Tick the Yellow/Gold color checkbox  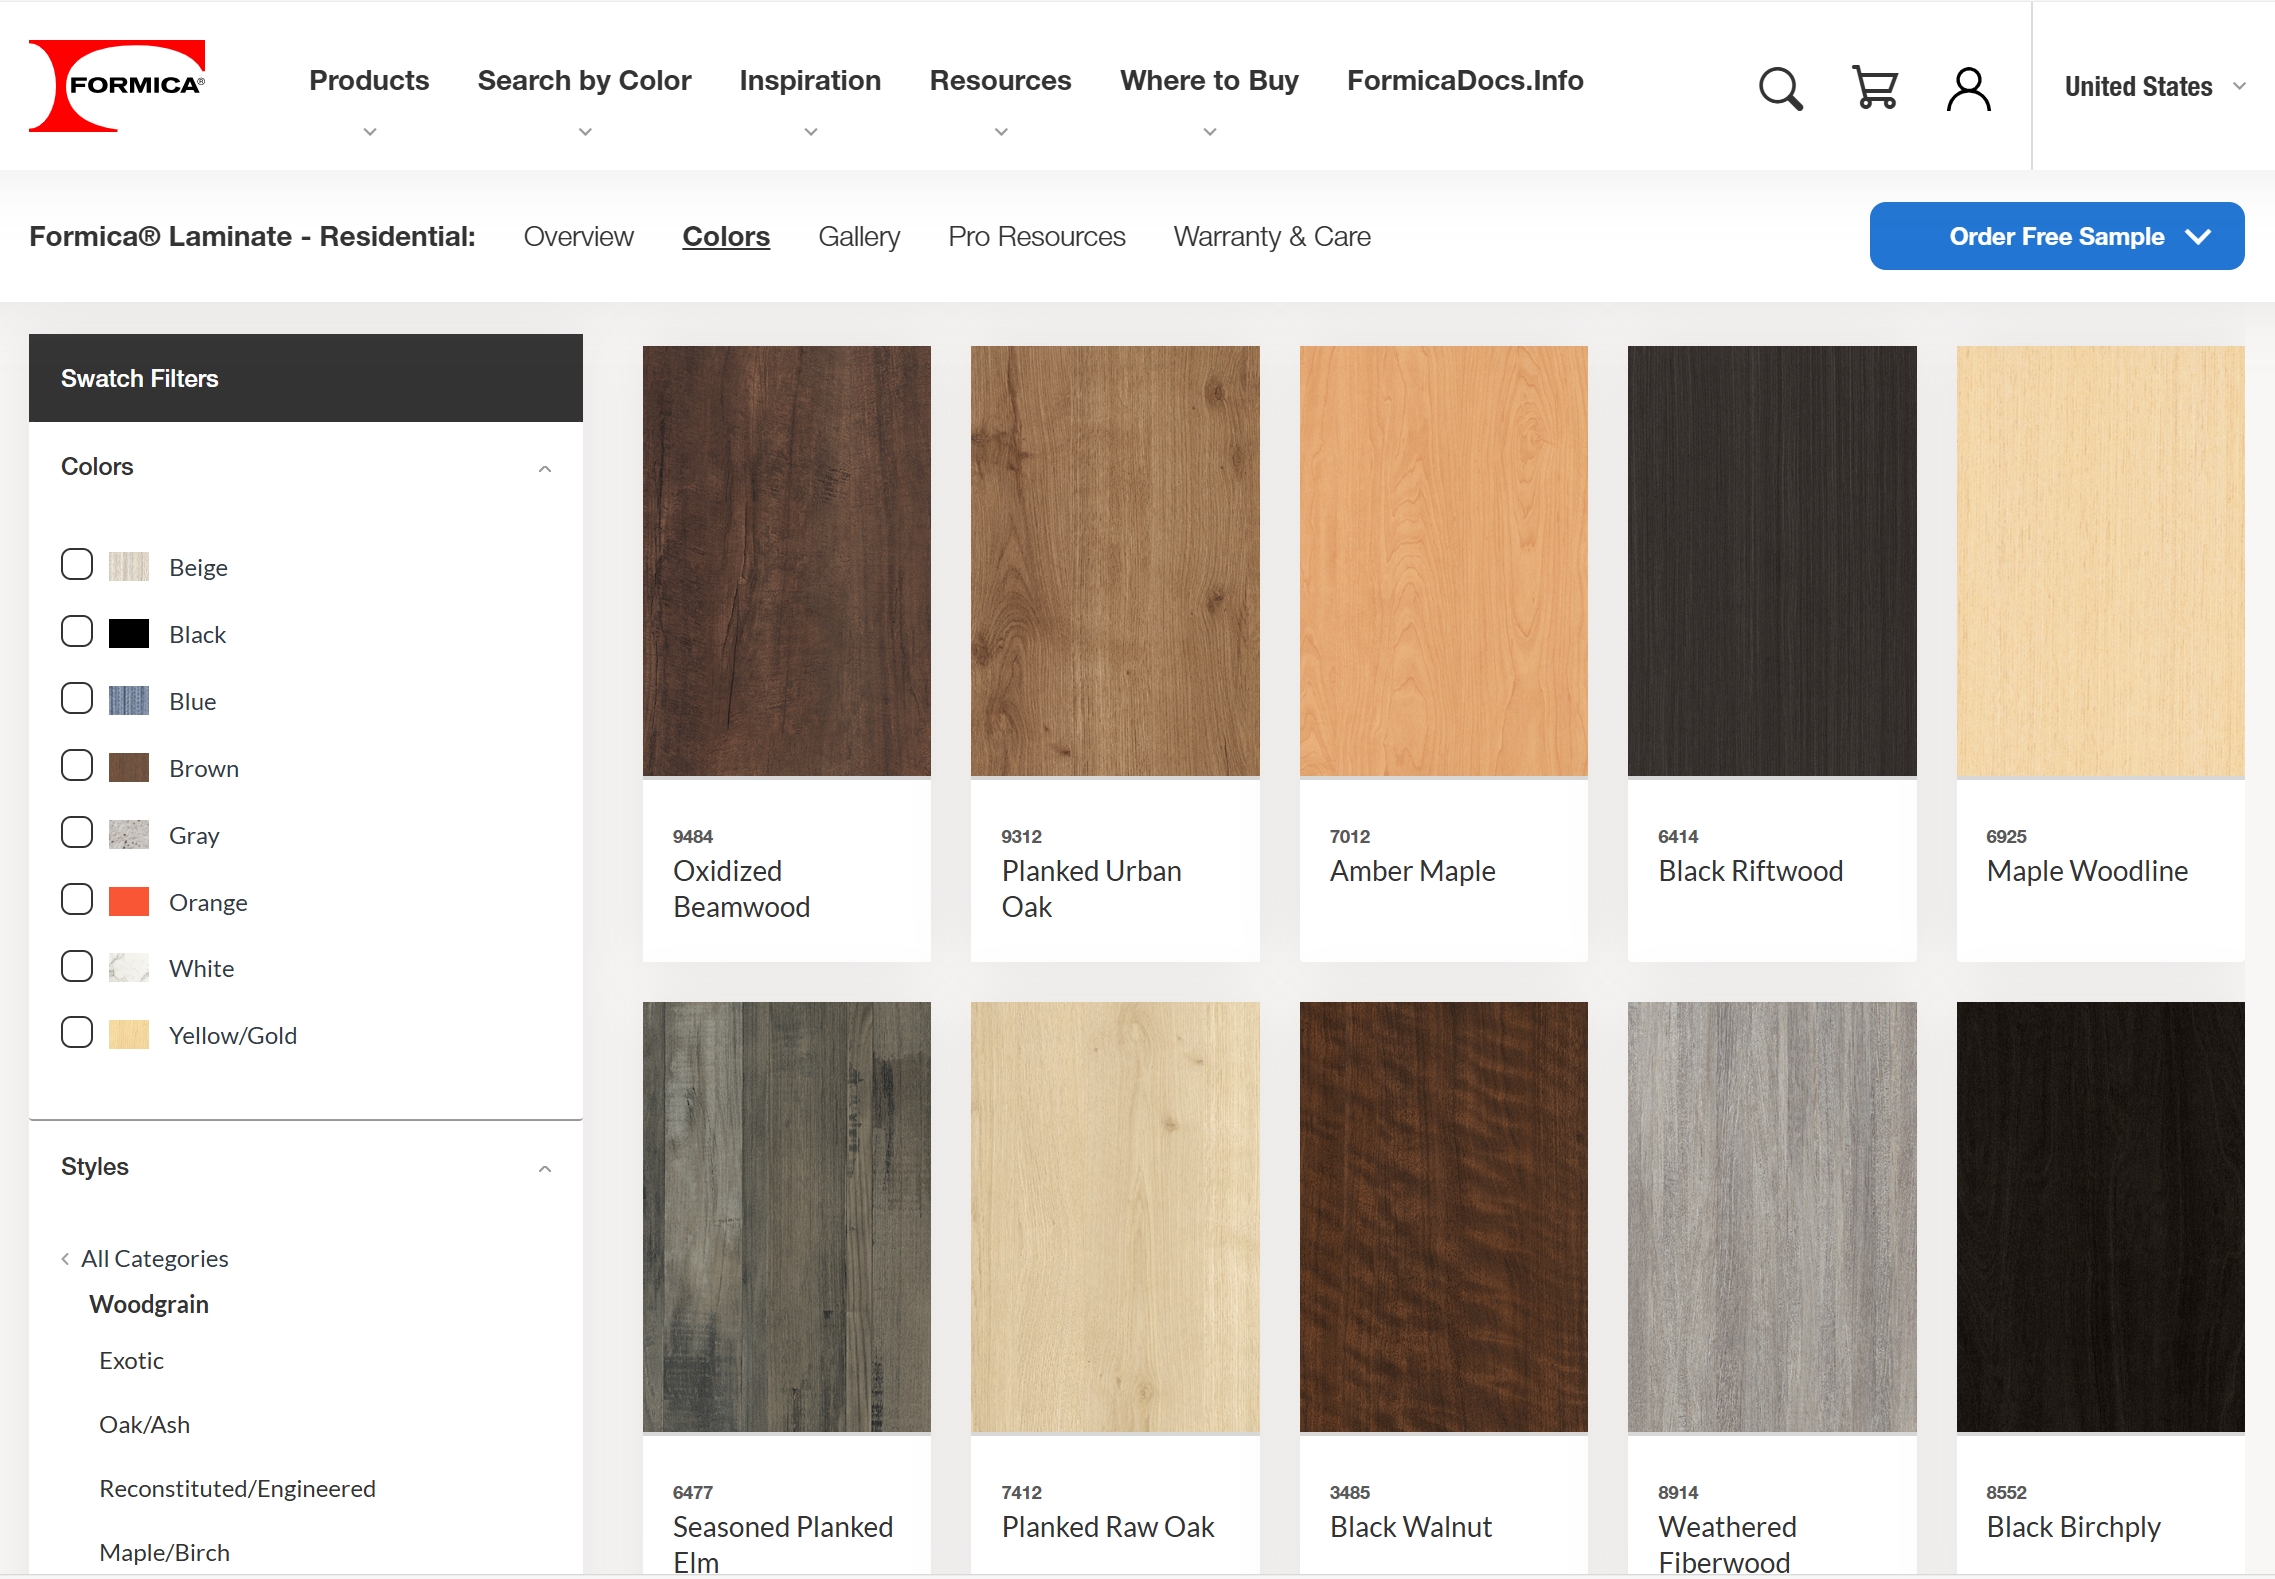pos(77,1033)
